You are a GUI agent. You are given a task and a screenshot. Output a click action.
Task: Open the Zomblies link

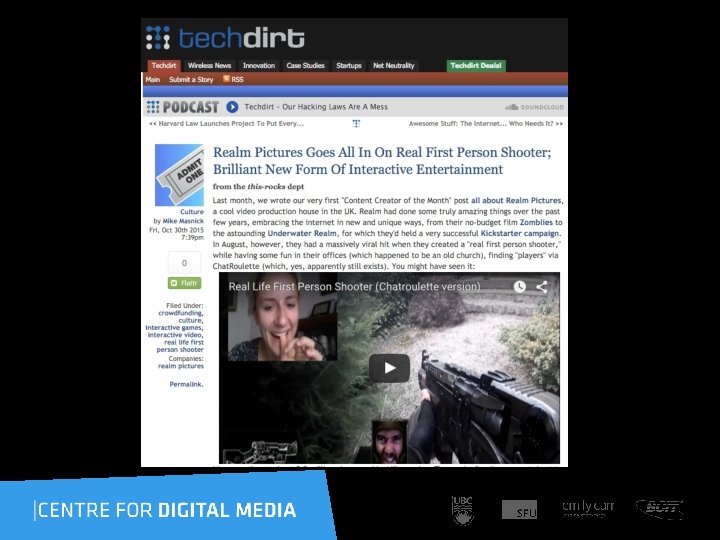pyautogui.click(x=536, y=222)
